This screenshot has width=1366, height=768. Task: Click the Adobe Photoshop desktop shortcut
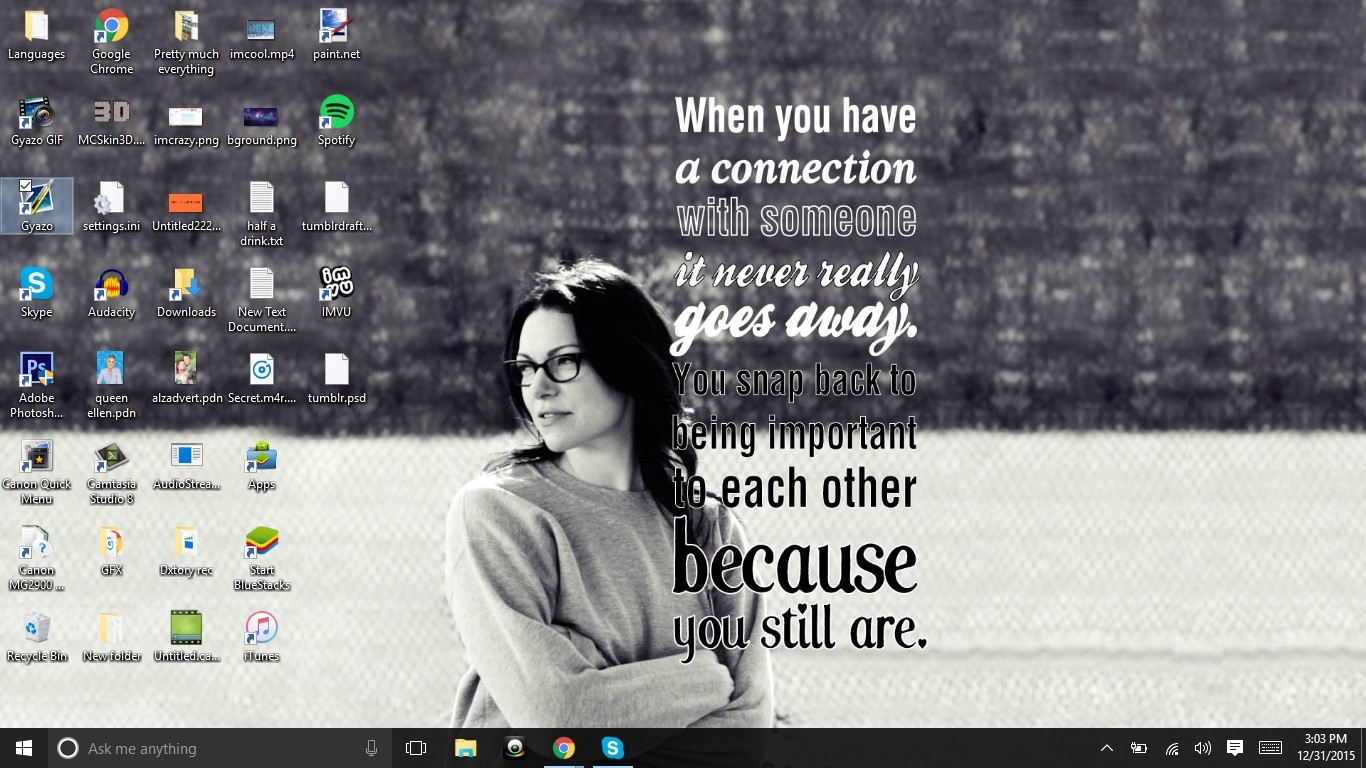coord(36,386)
